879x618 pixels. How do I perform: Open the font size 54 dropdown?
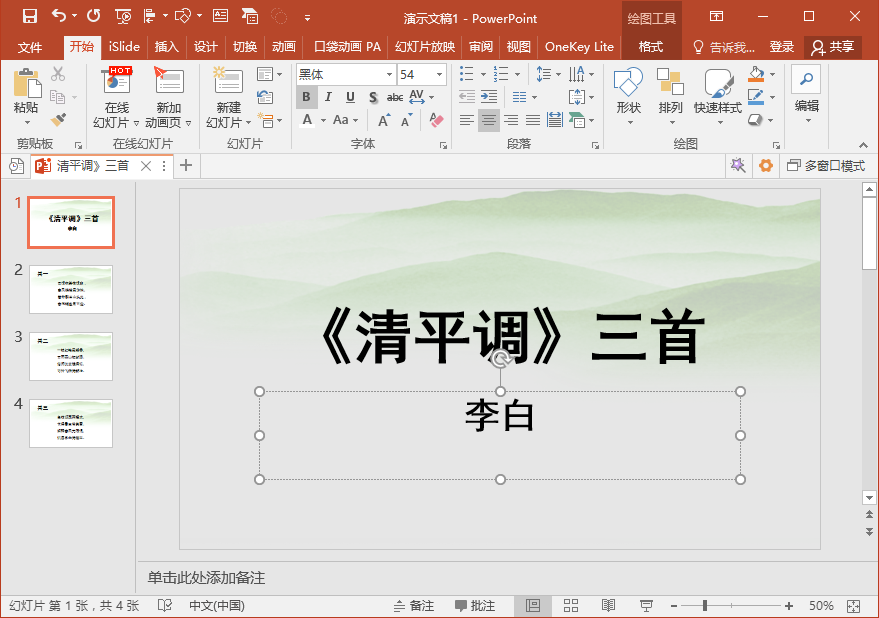pos(439,75)
